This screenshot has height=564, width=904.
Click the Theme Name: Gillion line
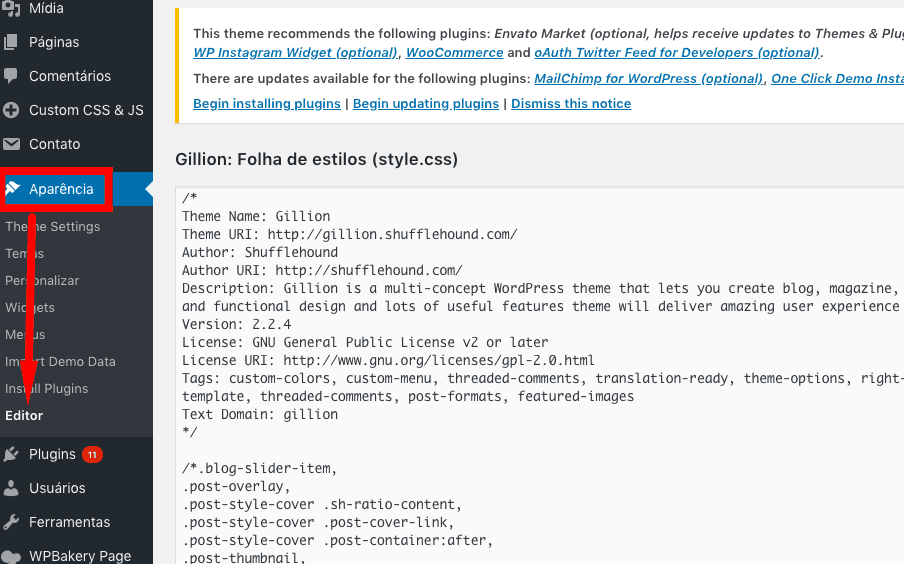[x=256, y=216]
